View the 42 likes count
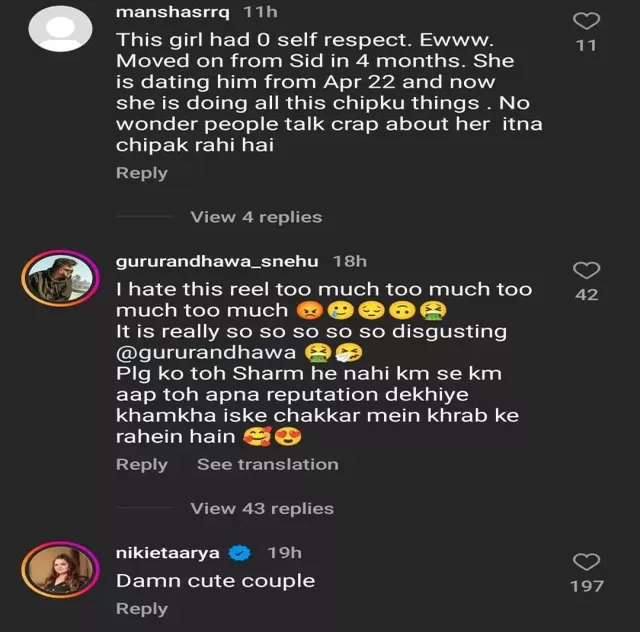 pyautogui.click(x=587, y=295)
